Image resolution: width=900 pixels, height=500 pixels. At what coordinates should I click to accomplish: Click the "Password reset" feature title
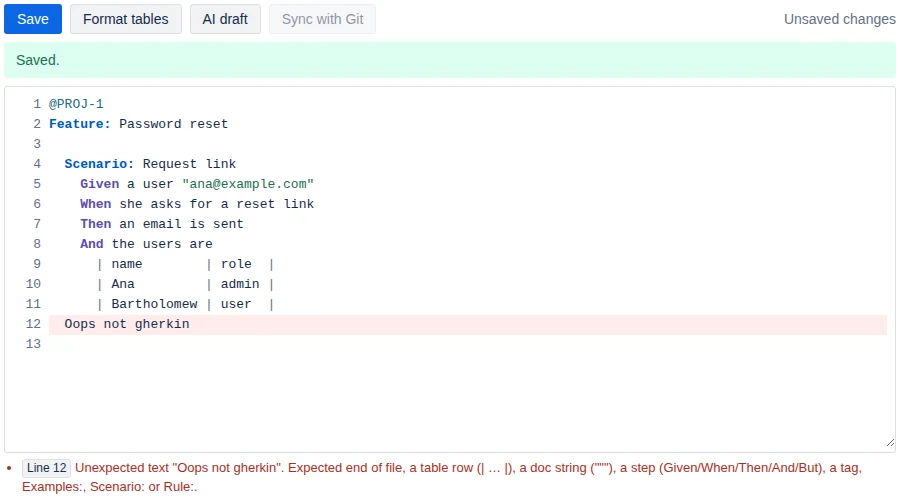(173, 124)
